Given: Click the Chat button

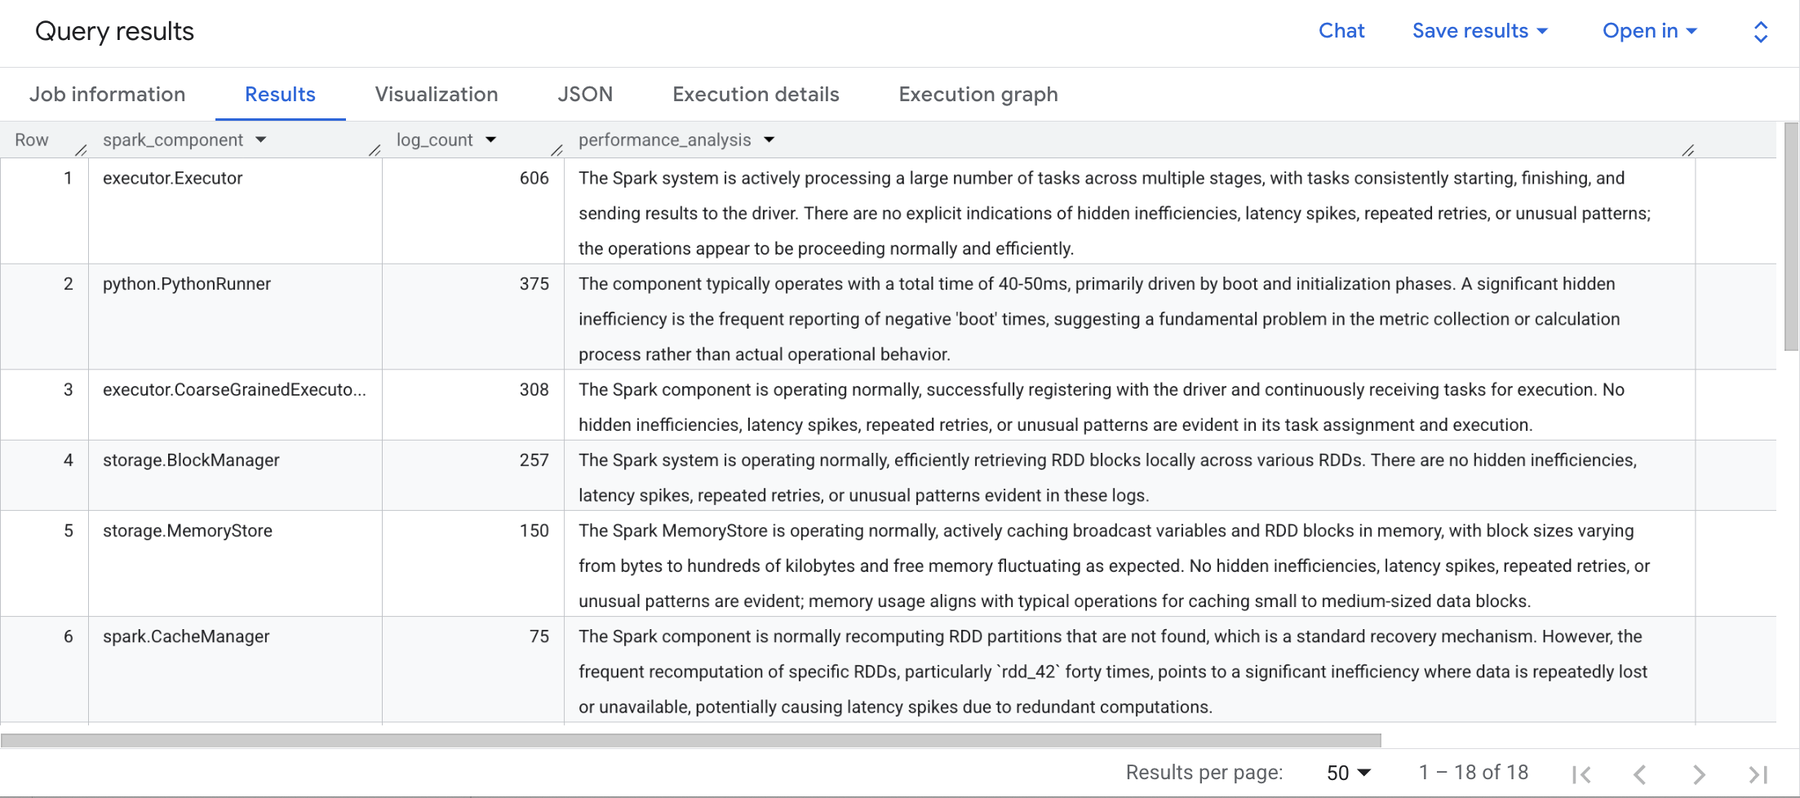Looking at the screenshot, I should tap(1341, 31).
